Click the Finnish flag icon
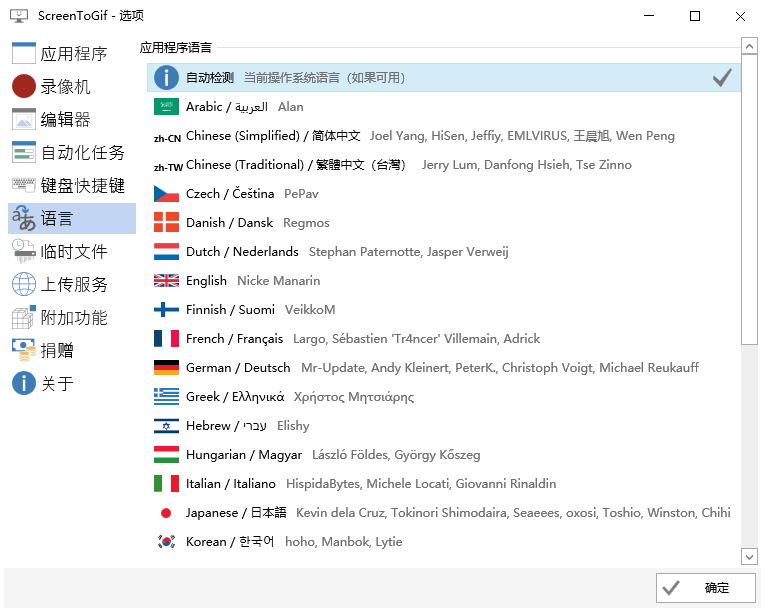 tap(166, 309)
